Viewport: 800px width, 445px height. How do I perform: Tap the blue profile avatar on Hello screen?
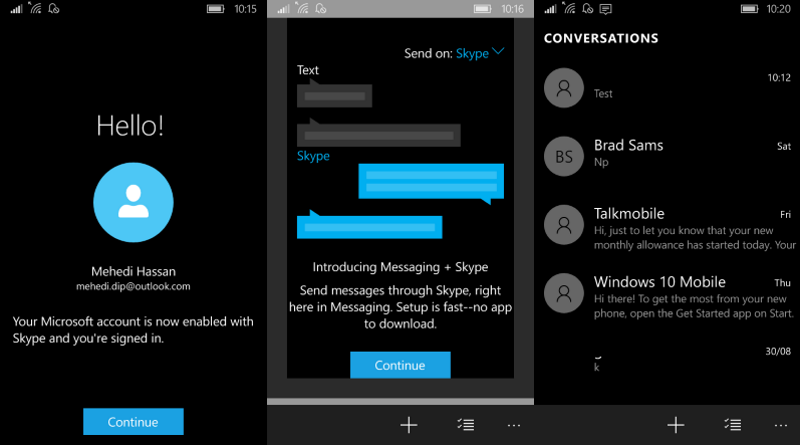(133, 202)
